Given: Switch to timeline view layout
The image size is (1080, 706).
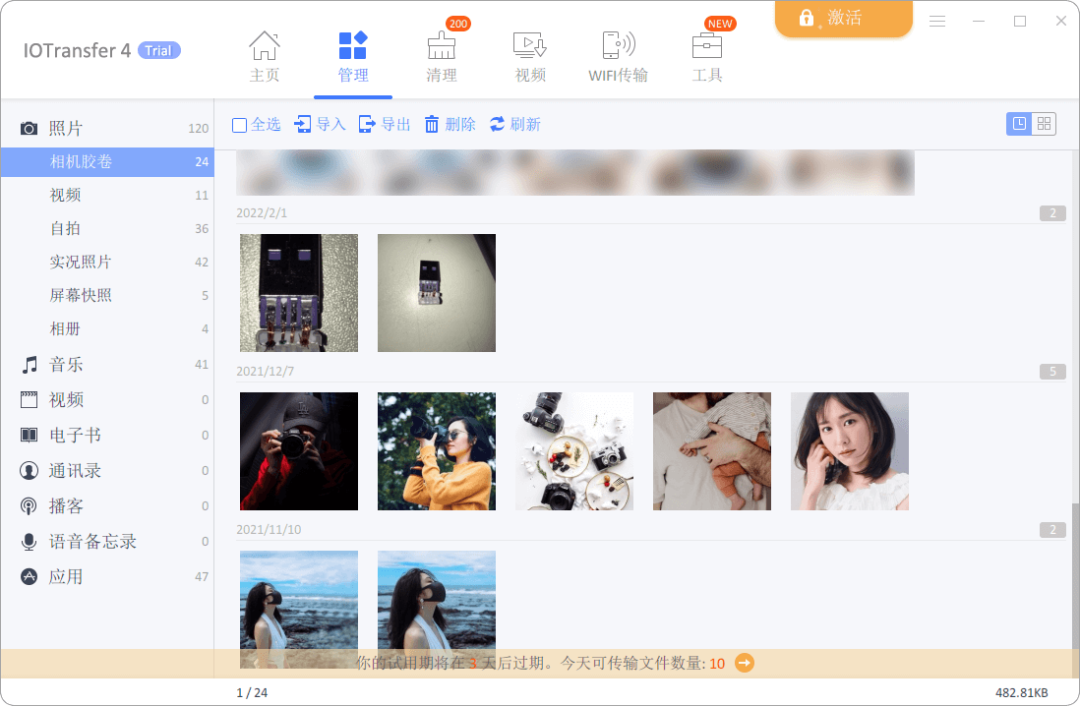Looking at the screenshot, I should tap(1018, 123).
